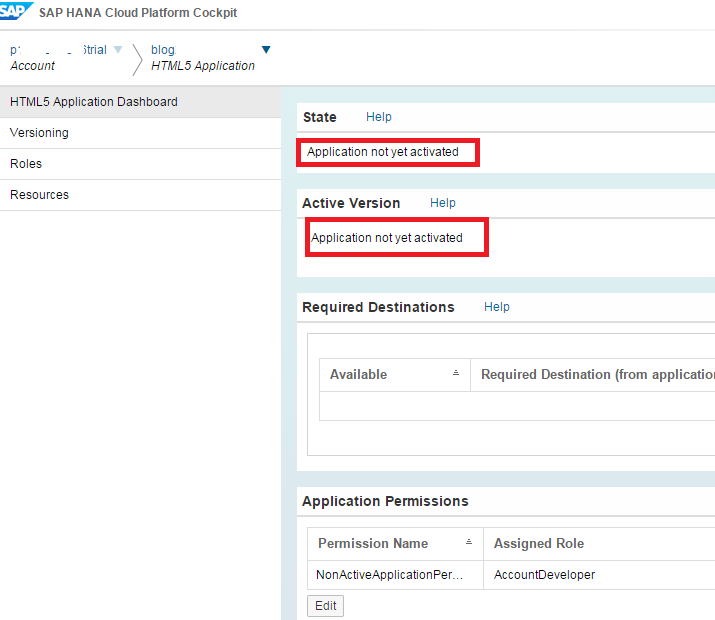Expand the HTML5 Application dropdown arrow
Image resolution: width=715 pixels, height=620 pixels.
click(x=266, y=49)
